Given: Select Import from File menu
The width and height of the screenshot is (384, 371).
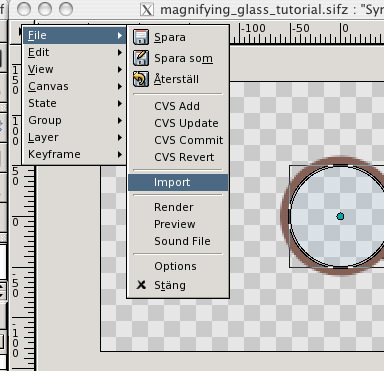Looking at the screenshot, I should [178, 182].
